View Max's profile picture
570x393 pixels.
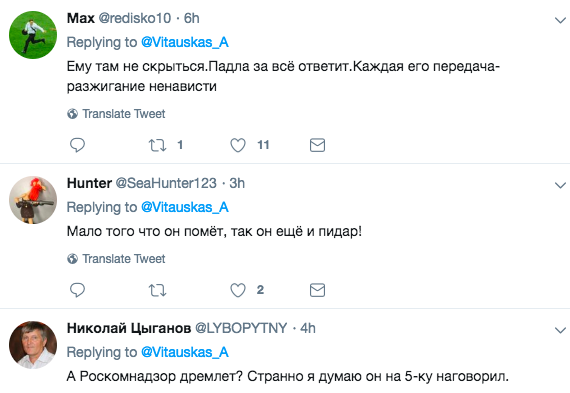[33, 35]
